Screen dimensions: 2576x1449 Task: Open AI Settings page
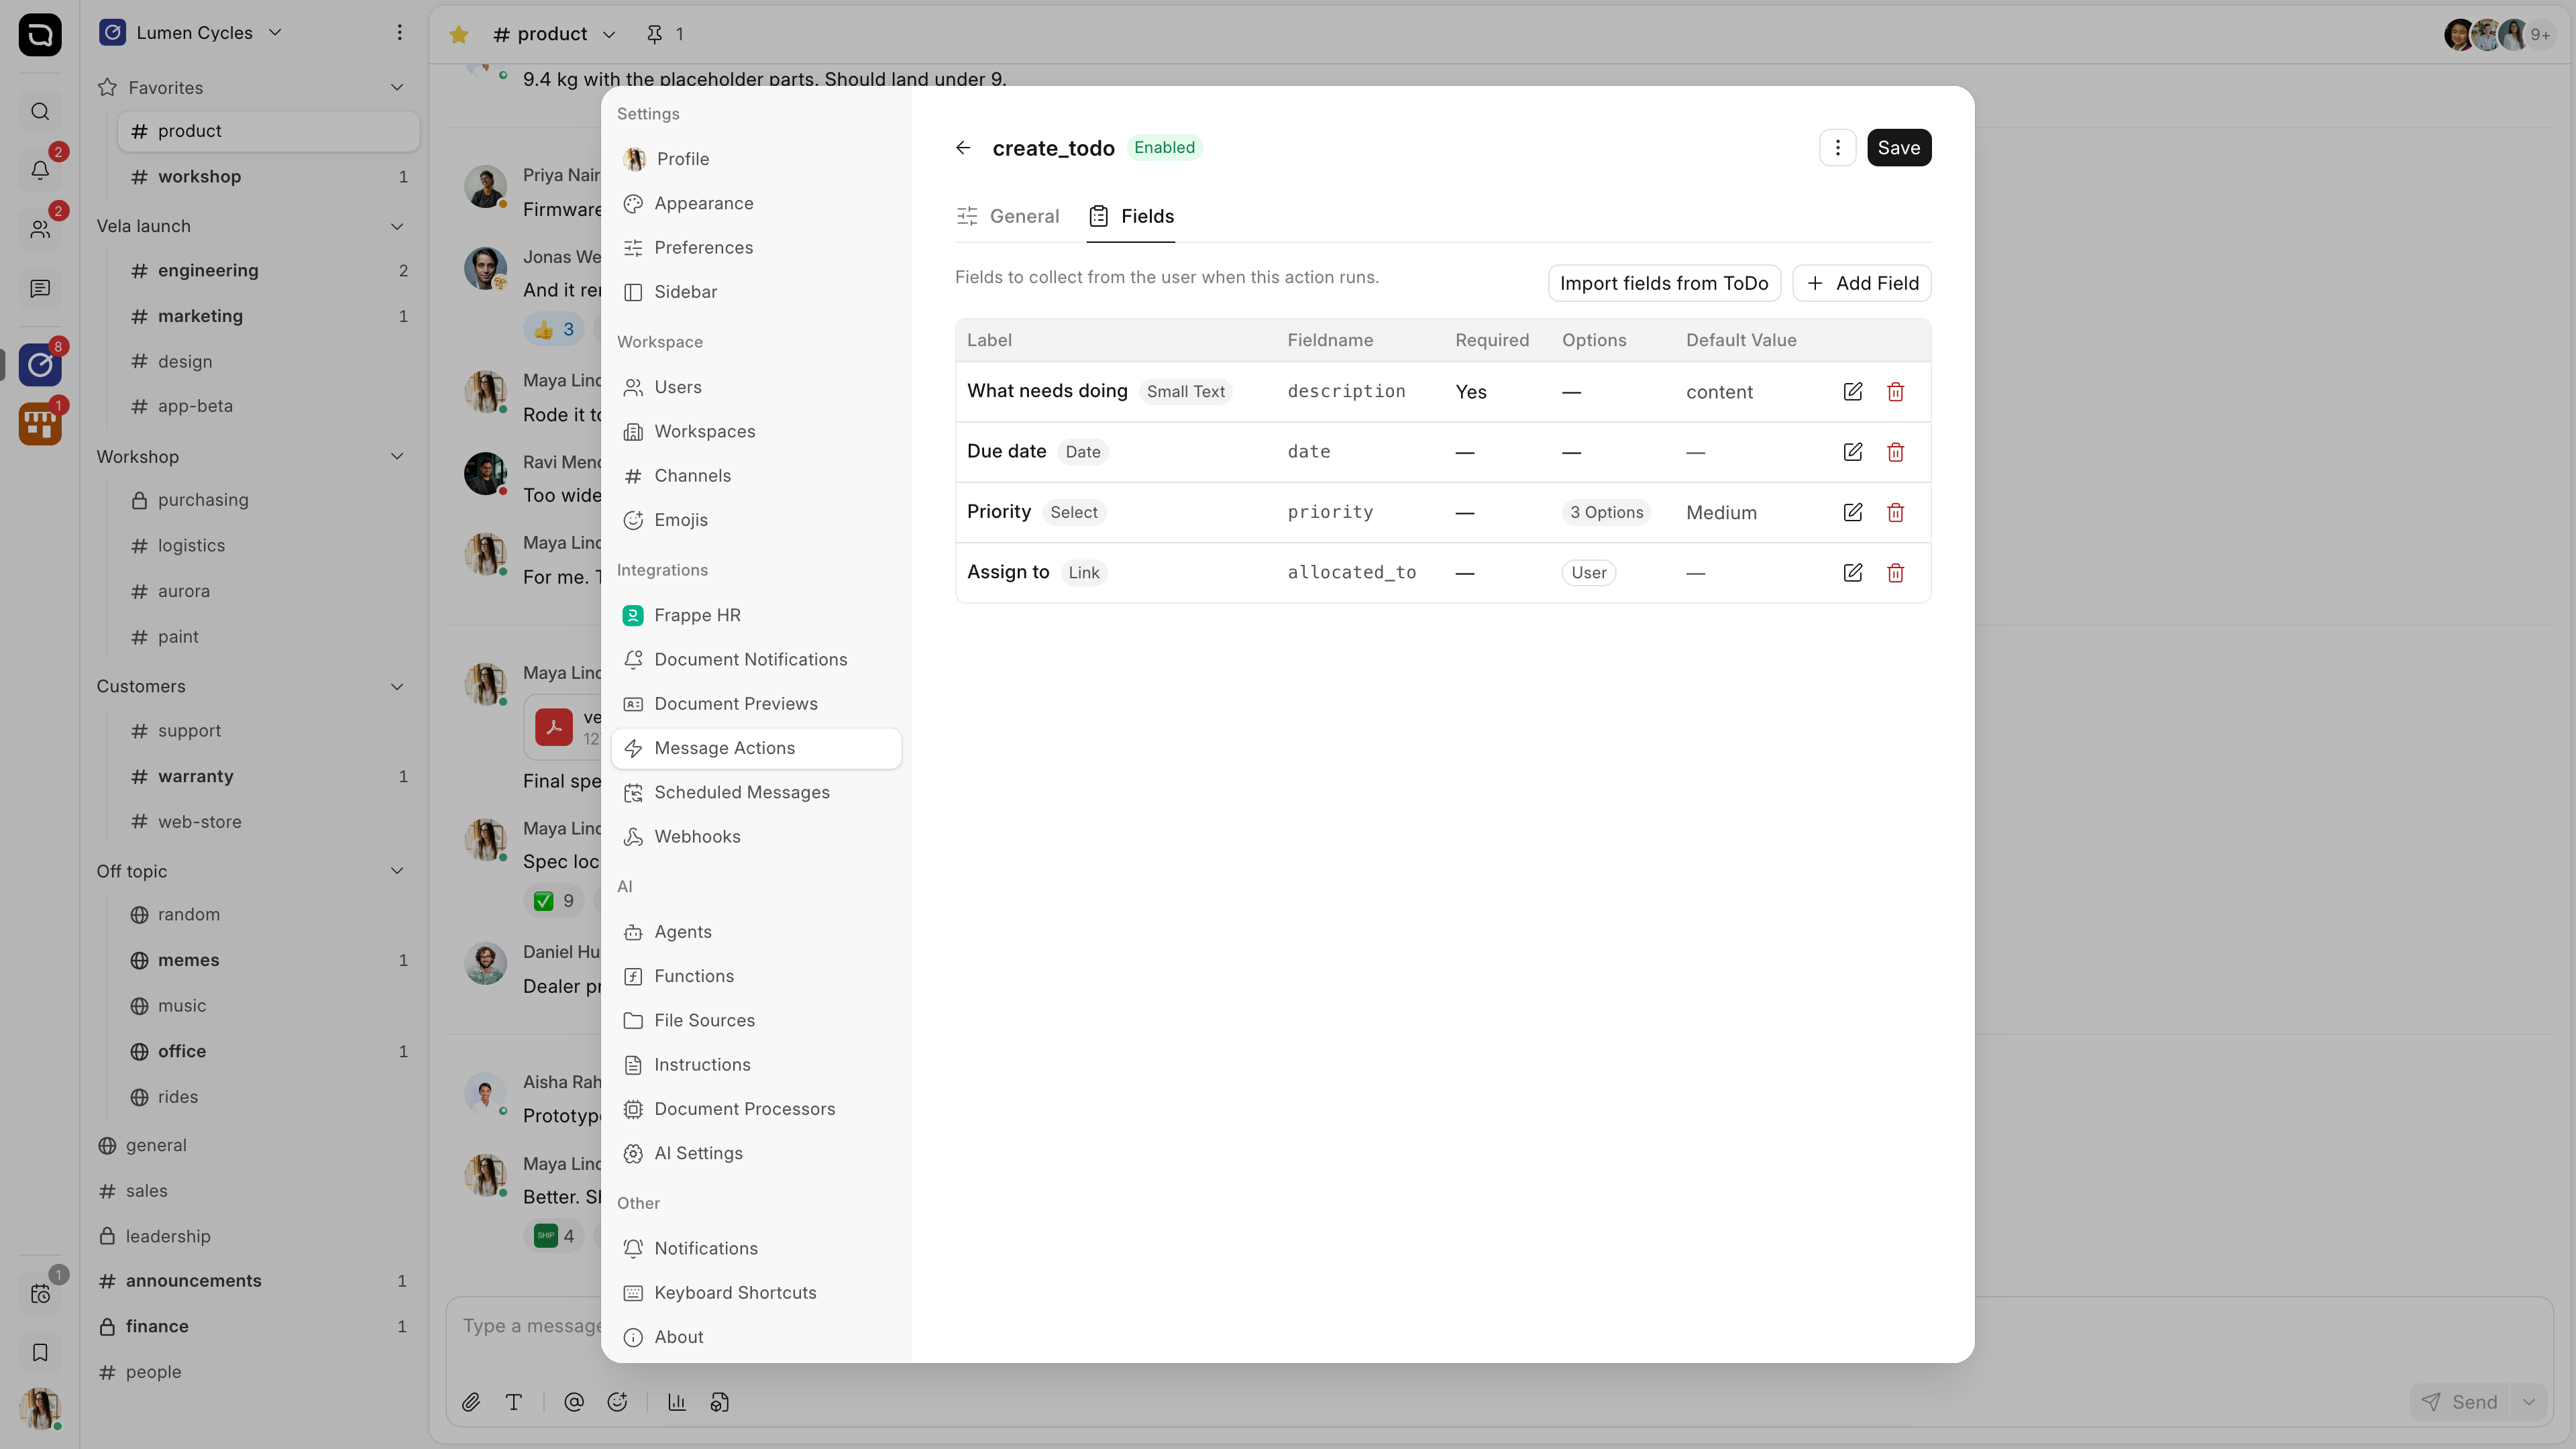756,1153
